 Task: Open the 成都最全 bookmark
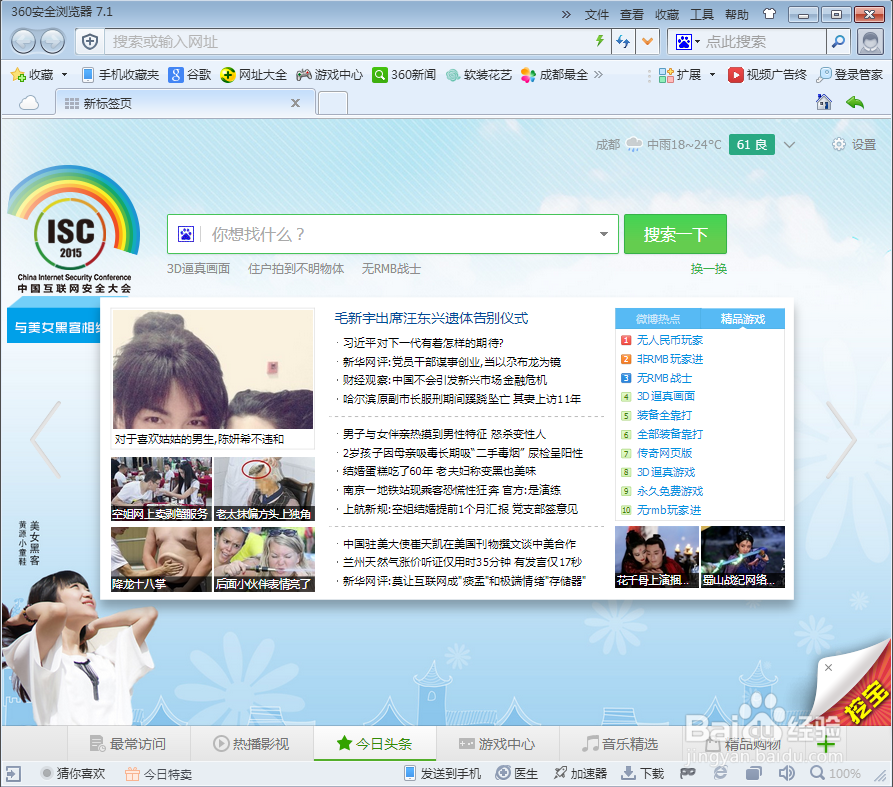pyautogui.click(x=554, y=75)
